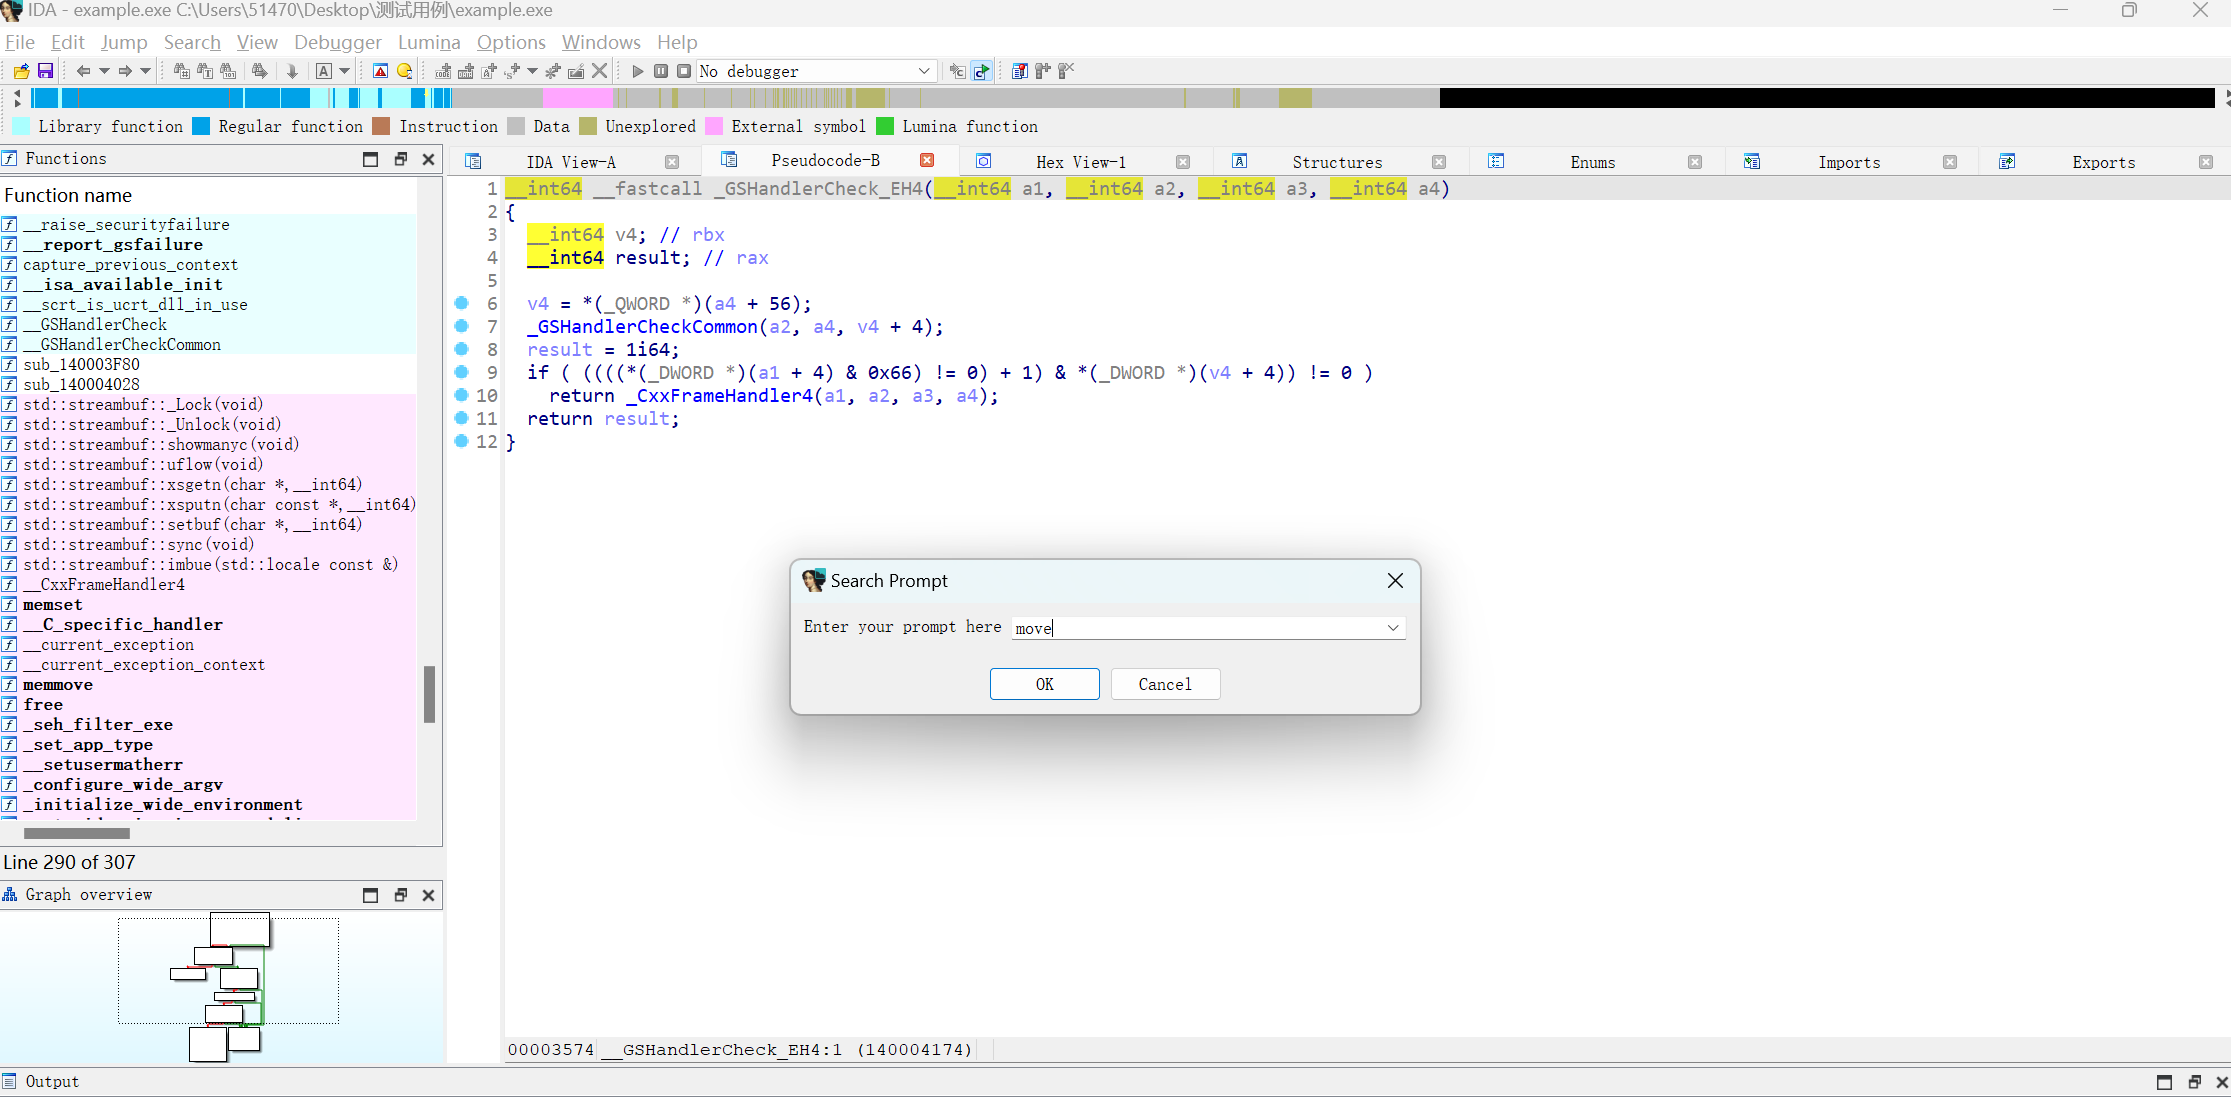Terminate the process with the stop icon
This screenshot has height=1097, width=2231.
pos(684,71)
